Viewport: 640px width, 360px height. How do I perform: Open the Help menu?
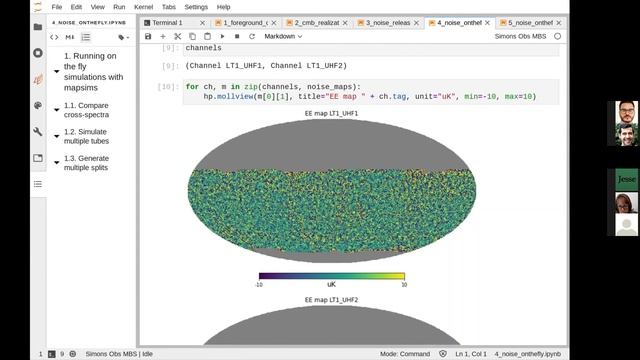223,7
